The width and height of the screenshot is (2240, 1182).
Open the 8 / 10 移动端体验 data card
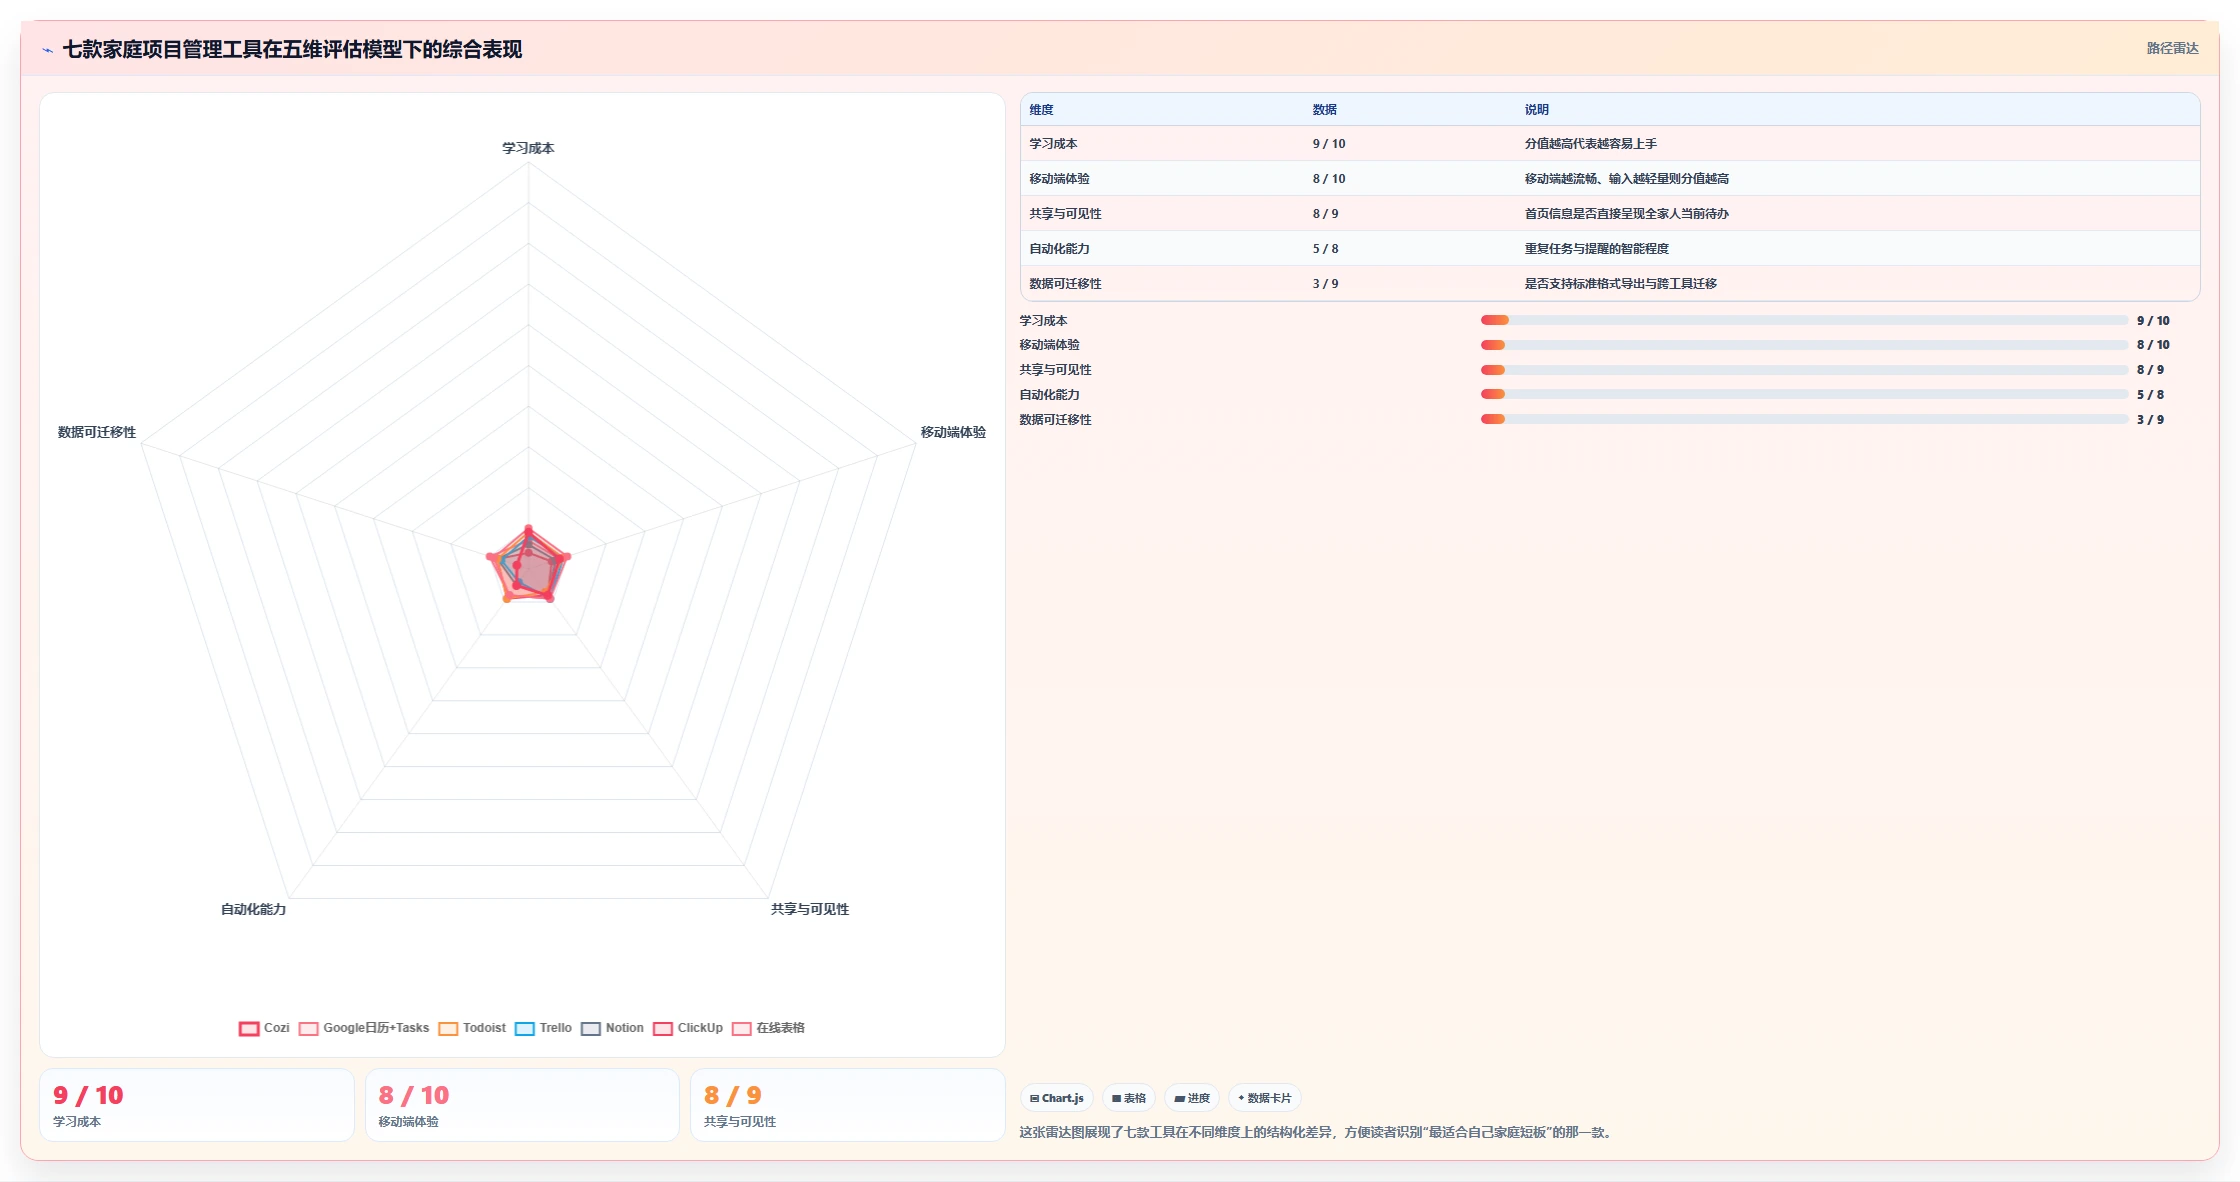point(522,1105)
